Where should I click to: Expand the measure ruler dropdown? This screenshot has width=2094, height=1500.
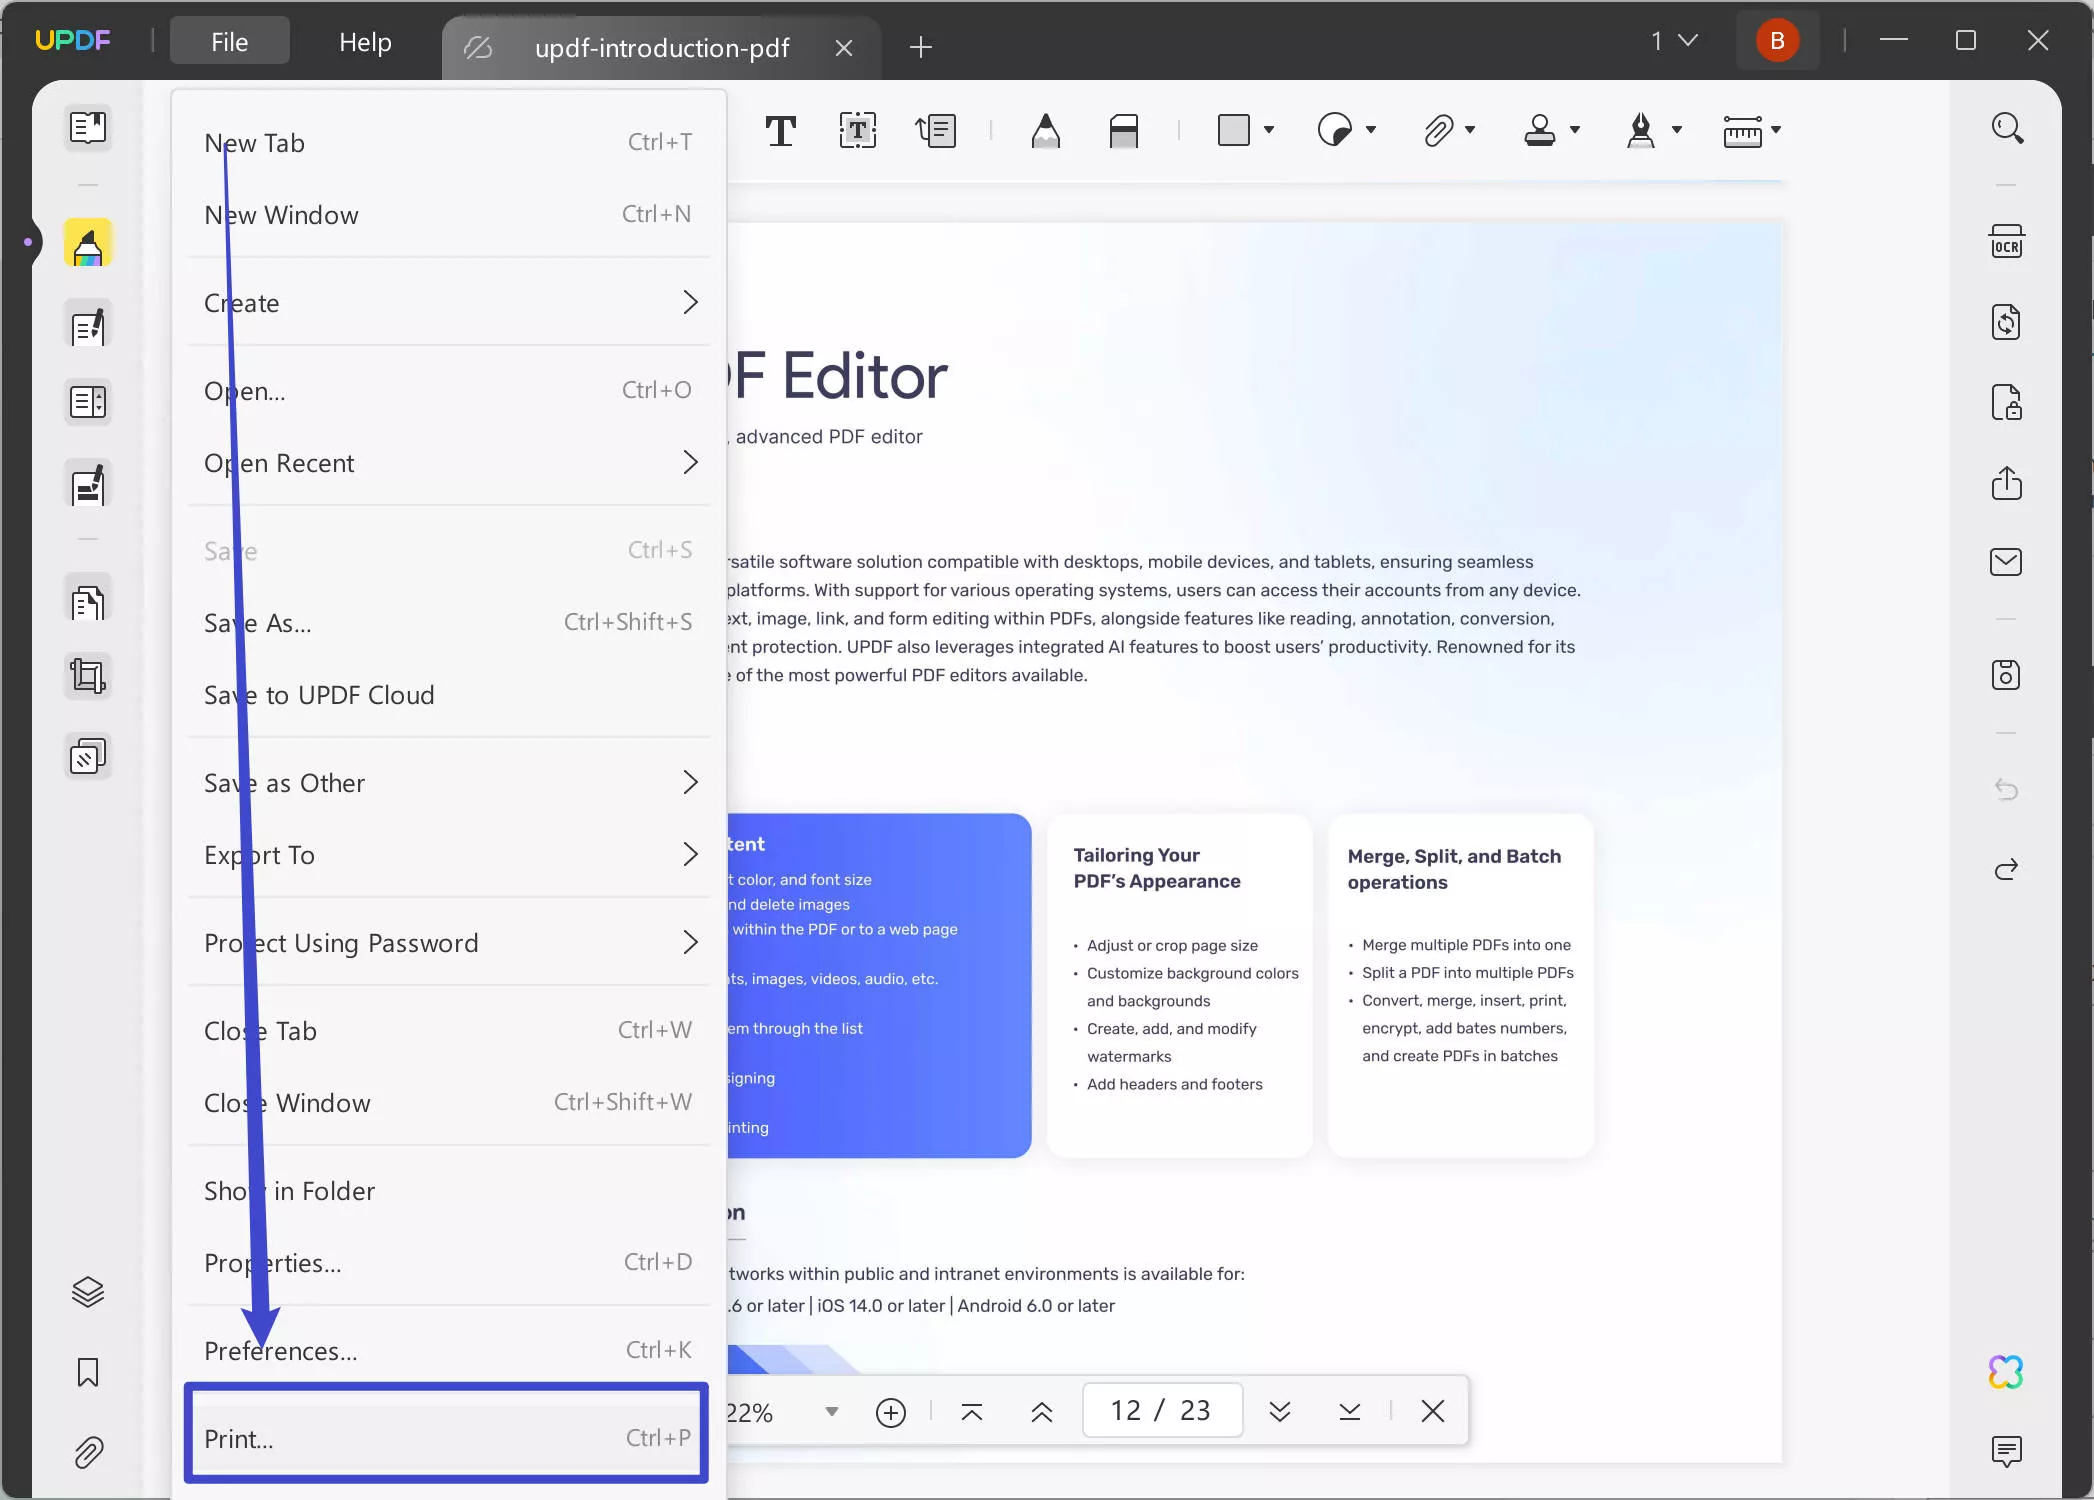pos(1776,130)
